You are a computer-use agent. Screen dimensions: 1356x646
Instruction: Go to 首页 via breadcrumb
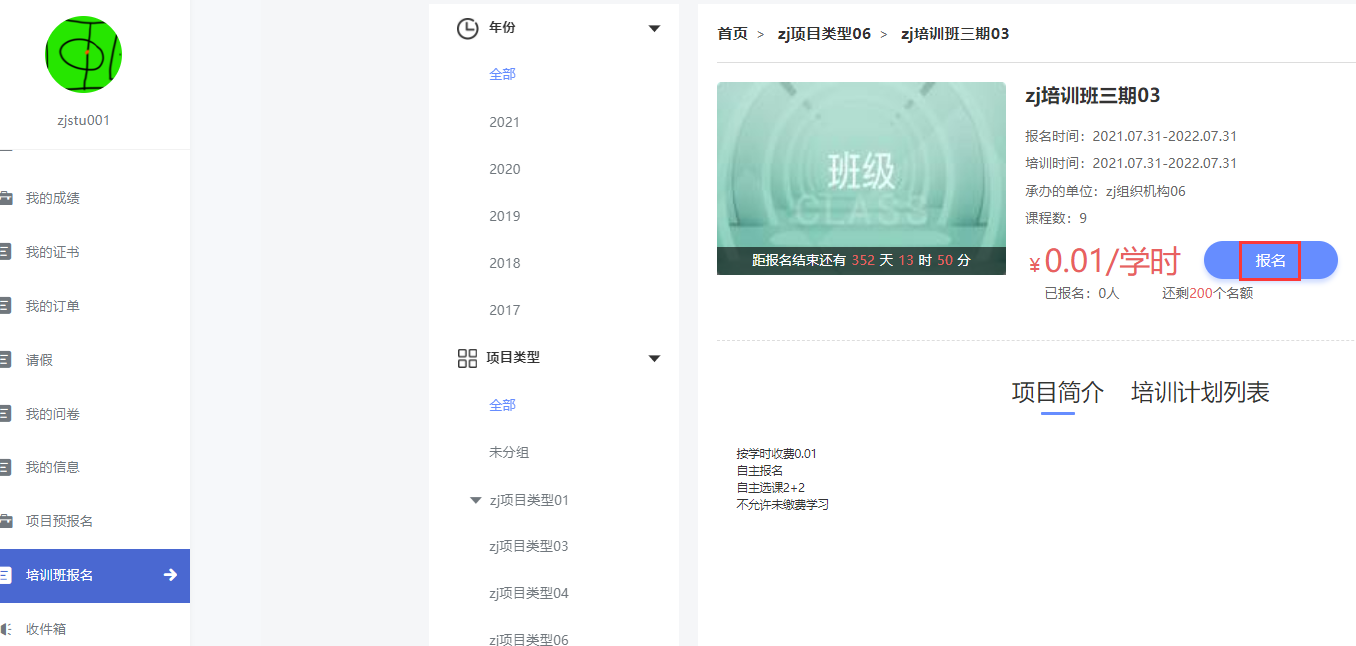(x=732, y=34)
